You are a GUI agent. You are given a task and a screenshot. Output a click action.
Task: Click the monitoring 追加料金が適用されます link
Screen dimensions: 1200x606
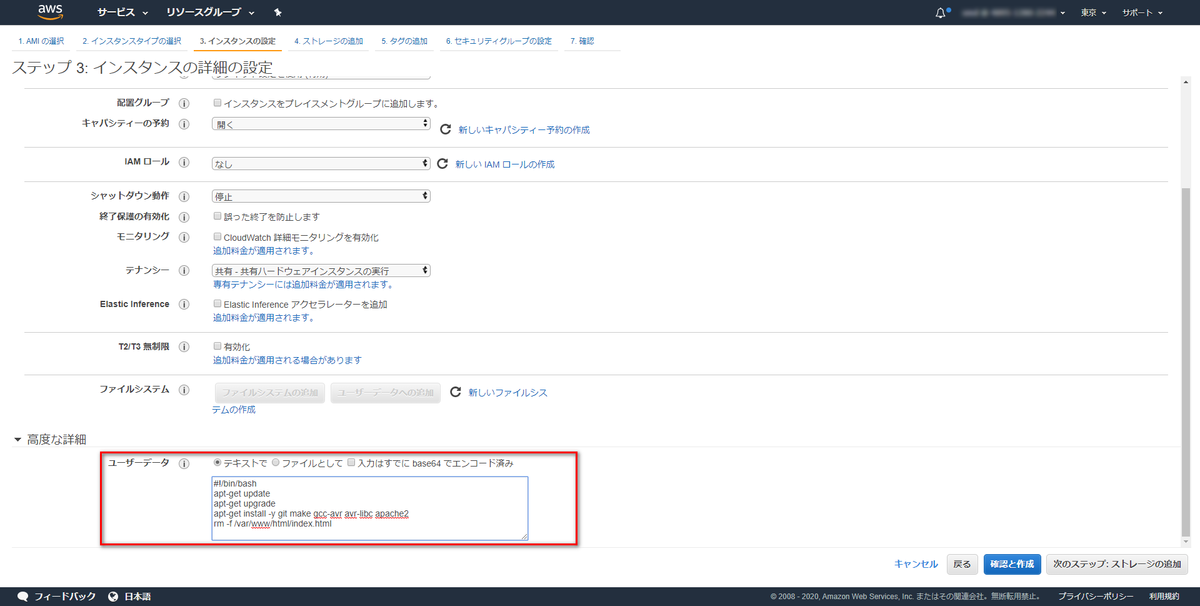263,251
